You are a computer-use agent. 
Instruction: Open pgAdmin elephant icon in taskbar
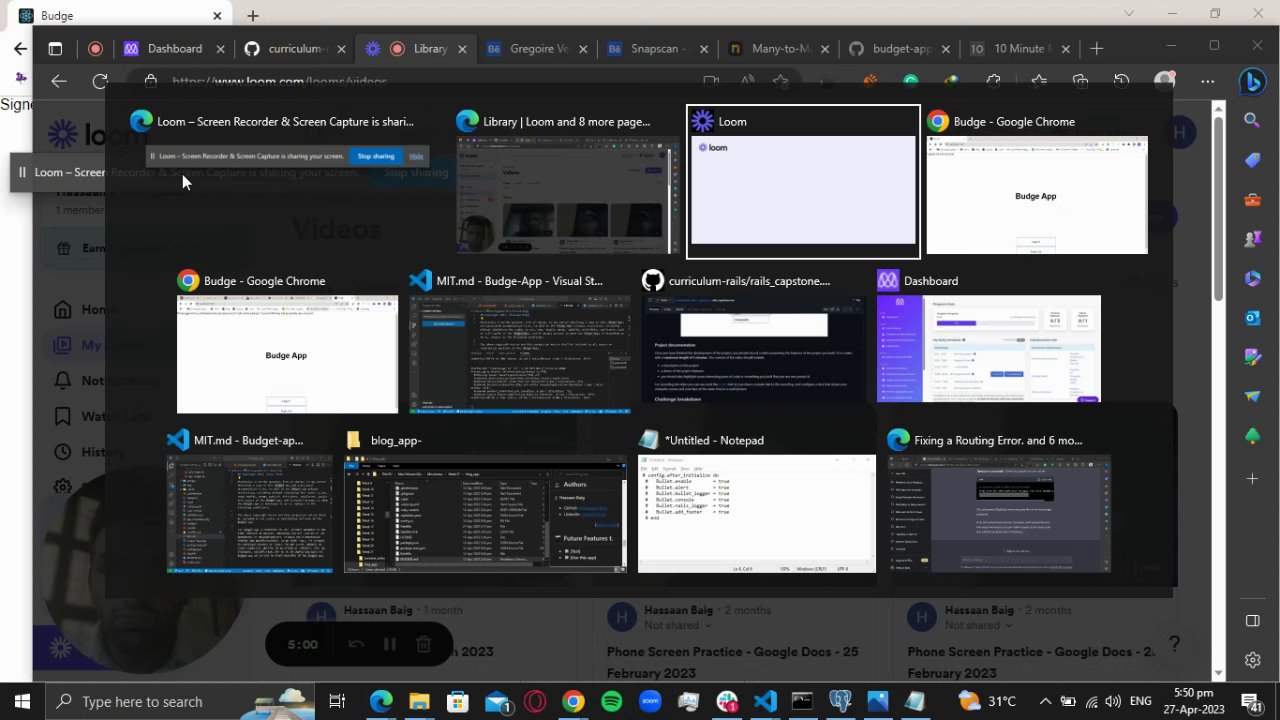tap(841, 701)
